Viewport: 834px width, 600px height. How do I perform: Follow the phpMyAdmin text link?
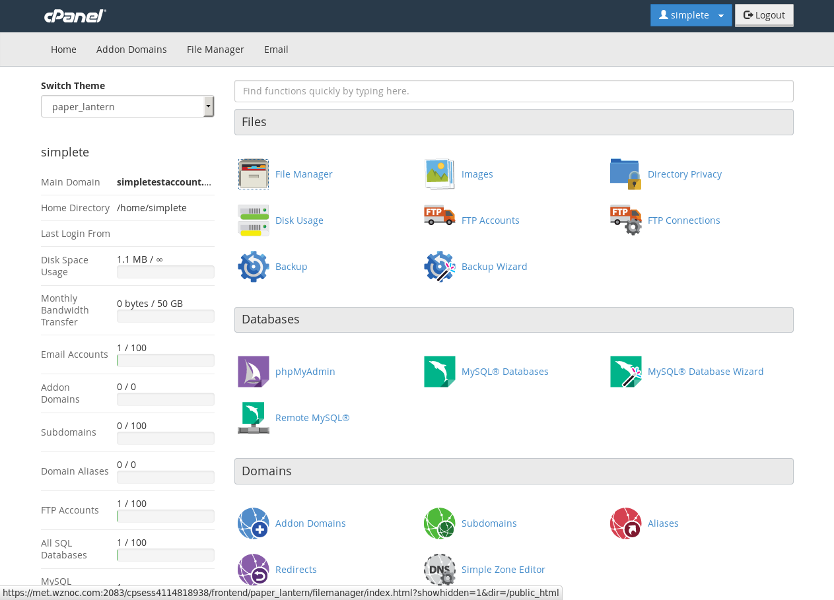[x=305, y=371]
